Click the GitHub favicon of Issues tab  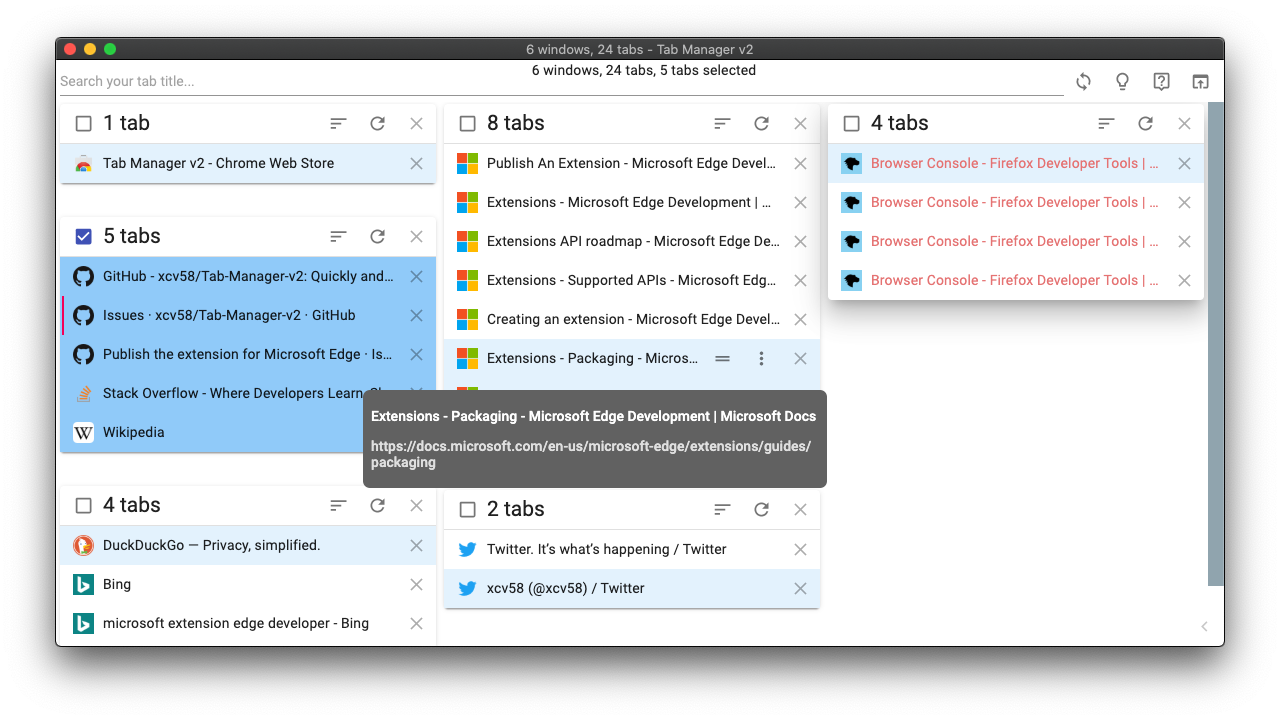click(x=84, y=315)
